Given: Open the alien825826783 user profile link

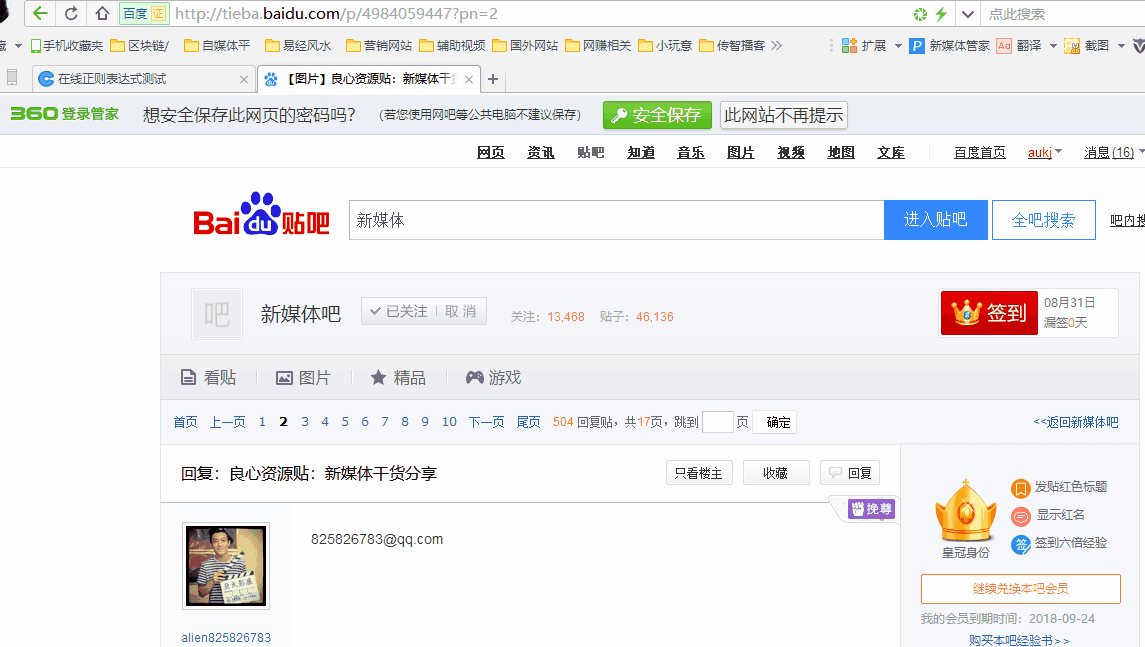Looking at the screenshot, I should tap(226, 638).
